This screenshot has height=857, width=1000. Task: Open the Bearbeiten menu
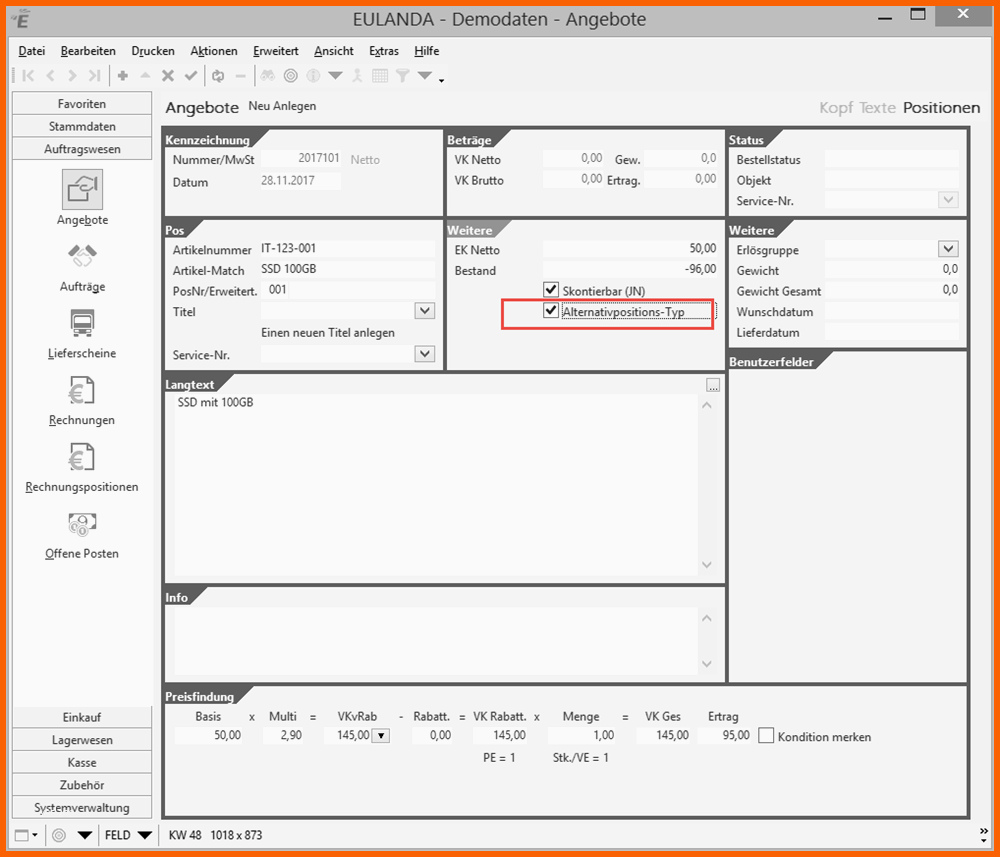coord(88,51)
